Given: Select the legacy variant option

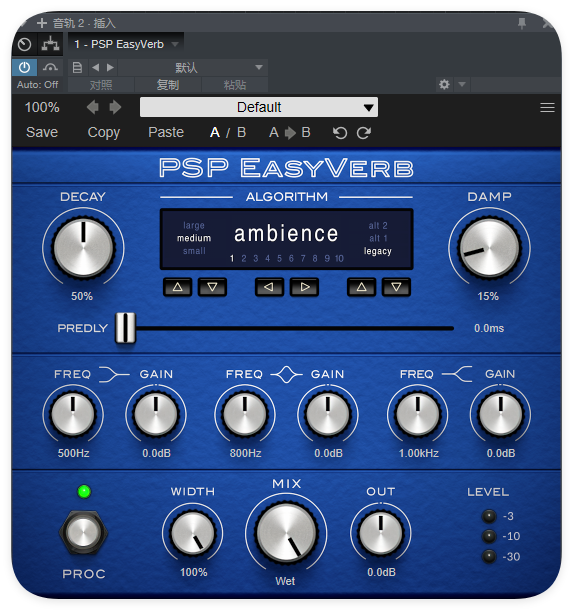Looking at the screenshot, I should coord(378,251).
